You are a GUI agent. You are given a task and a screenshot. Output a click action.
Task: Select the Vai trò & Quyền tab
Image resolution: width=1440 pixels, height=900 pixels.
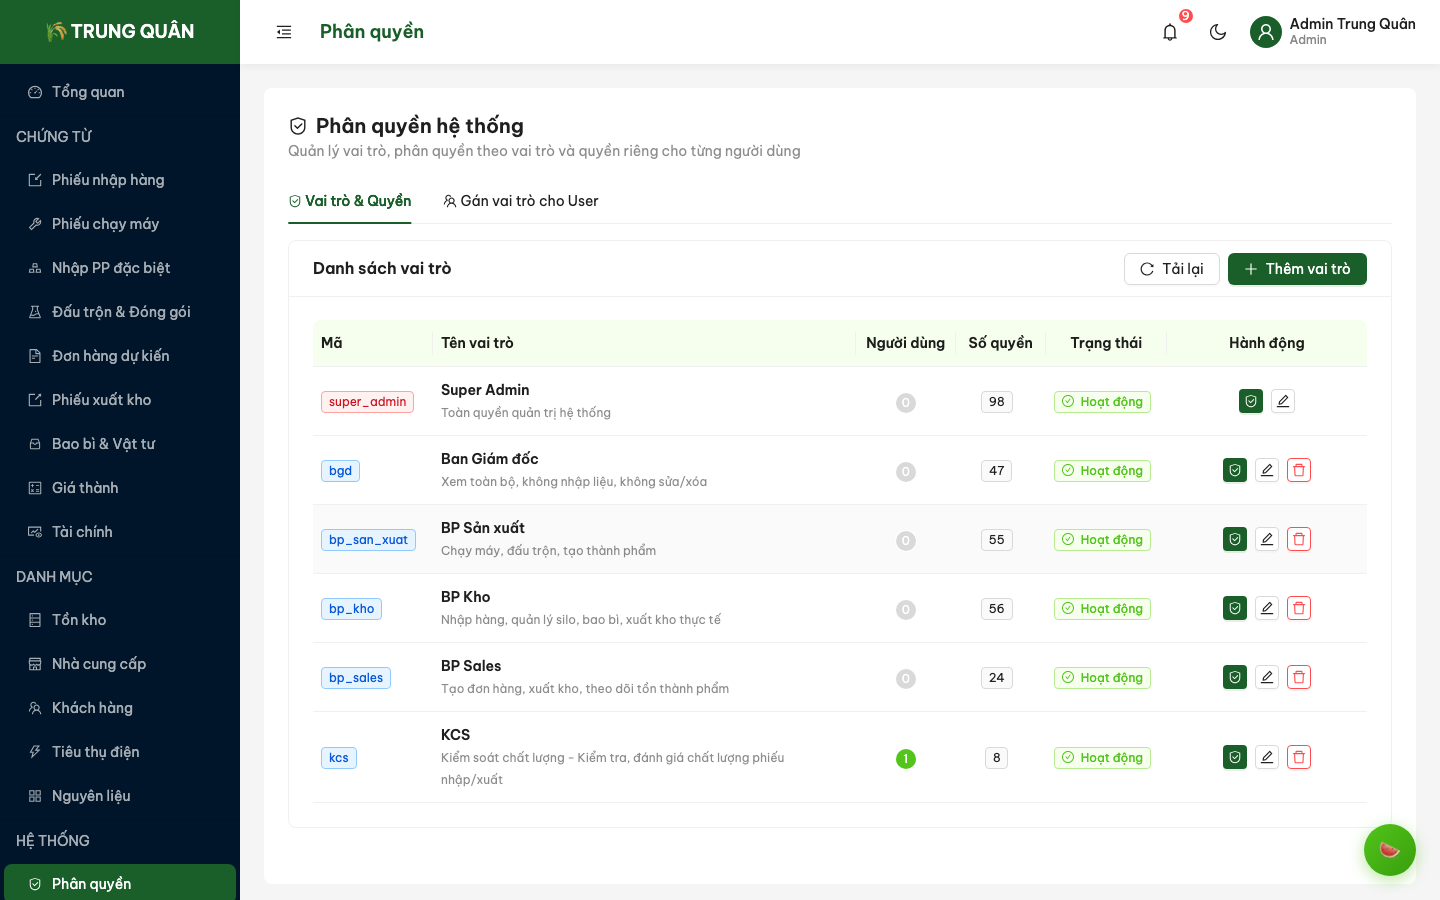pos(350,201)
